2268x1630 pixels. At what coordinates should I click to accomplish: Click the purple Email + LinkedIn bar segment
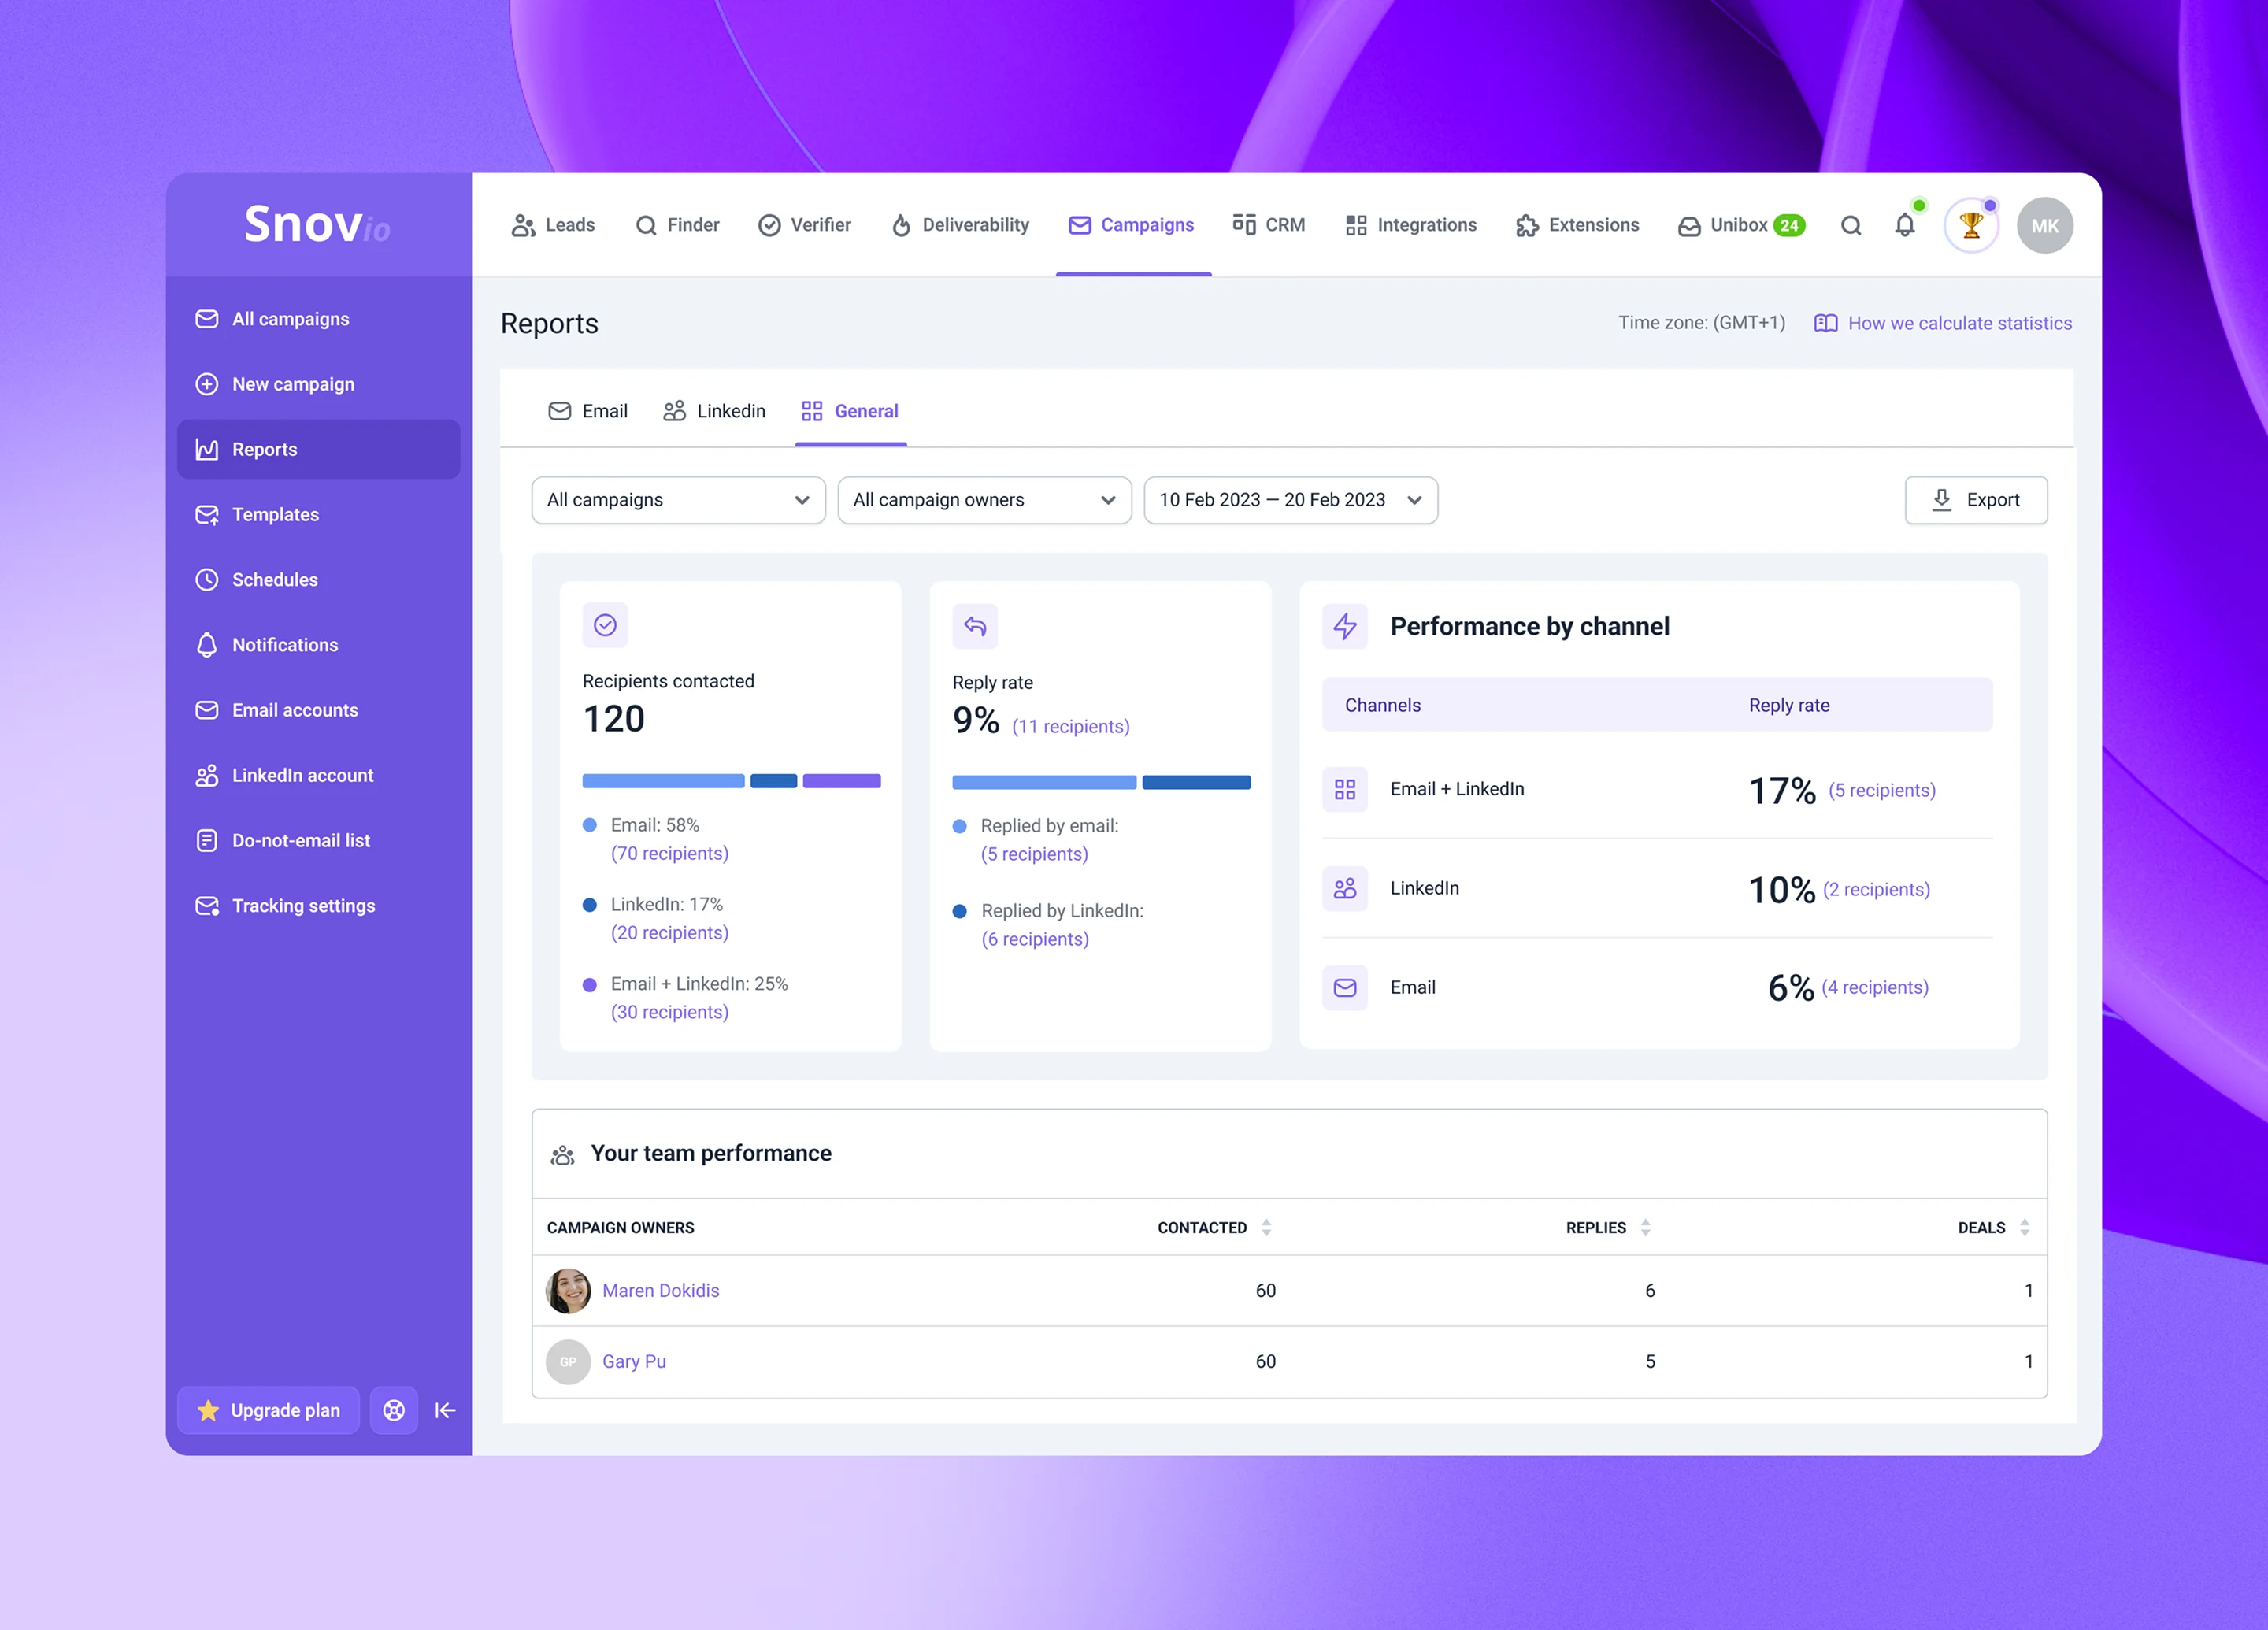click(x=842, y=781)
